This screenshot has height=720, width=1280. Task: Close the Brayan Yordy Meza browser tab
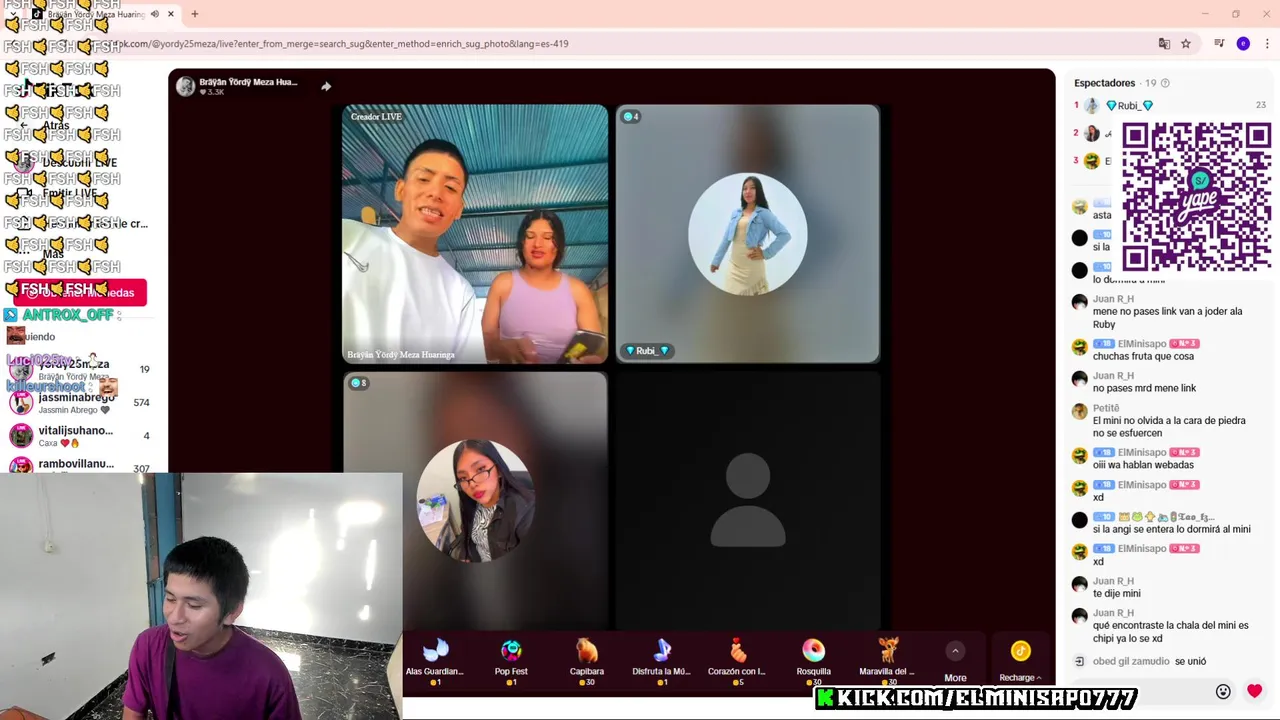(171, 14)
